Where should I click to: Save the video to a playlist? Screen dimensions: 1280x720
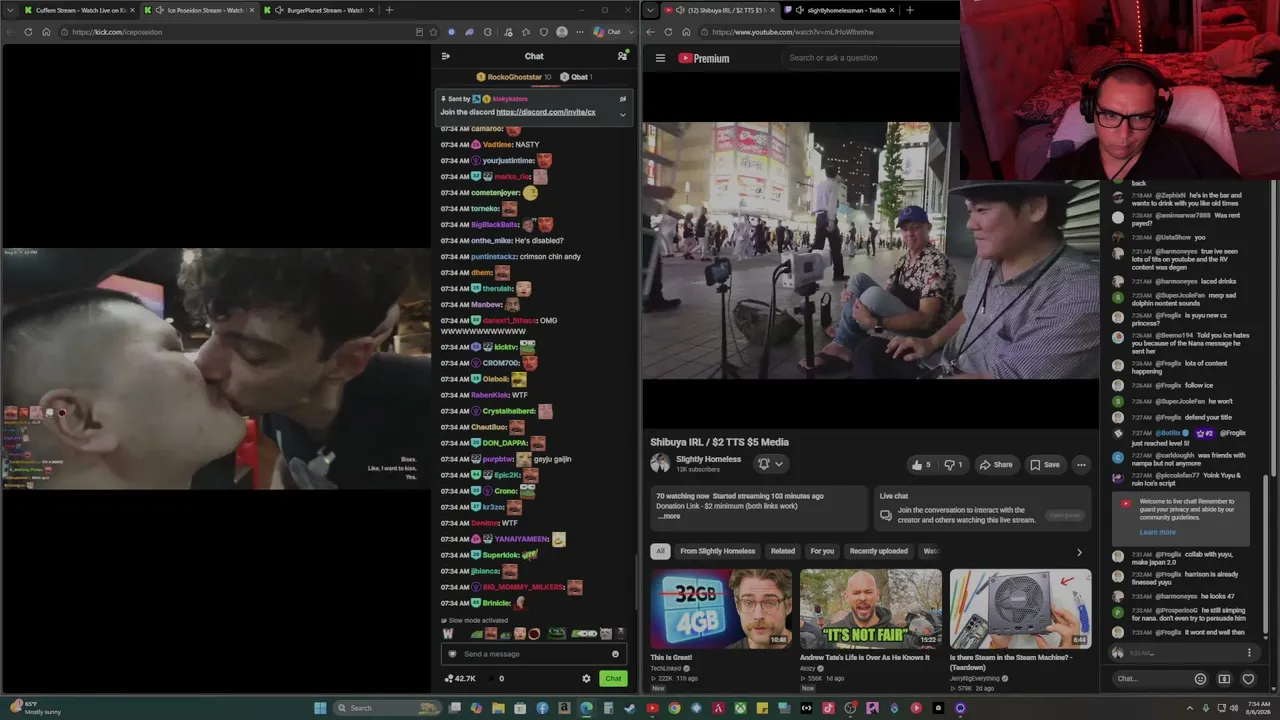click(1045, 464)
